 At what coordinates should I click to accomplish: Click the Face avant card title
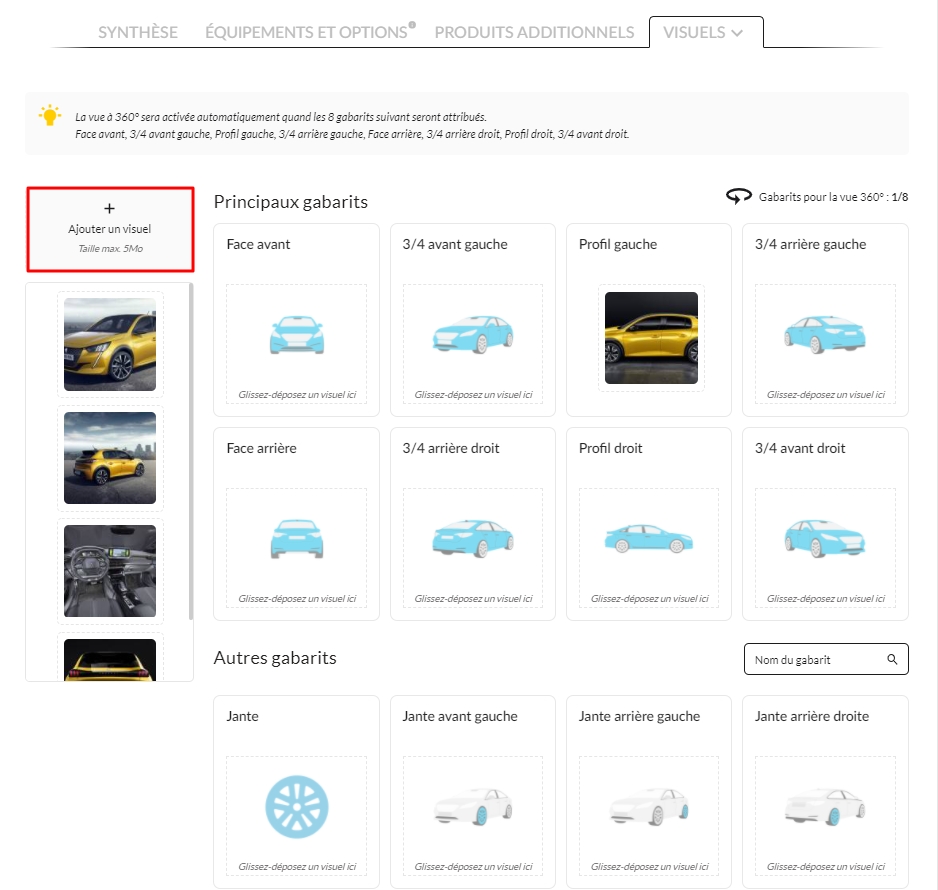click(258, 244)
